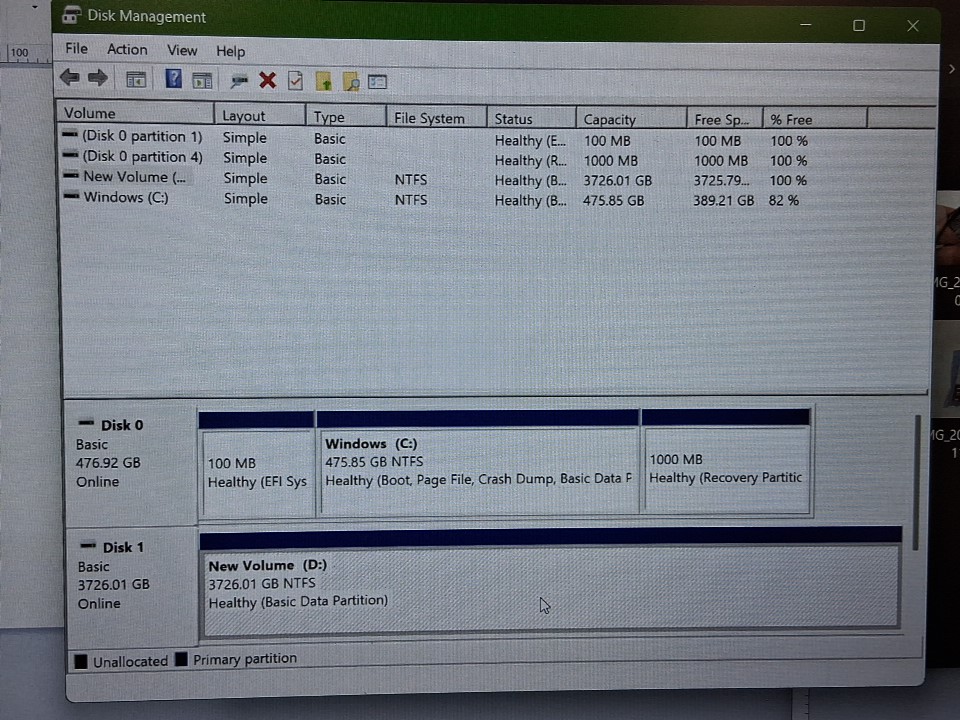Click the folder with green arrow icon
The width and height of the screenshot is (960, 720).
[x=323, y=82]
